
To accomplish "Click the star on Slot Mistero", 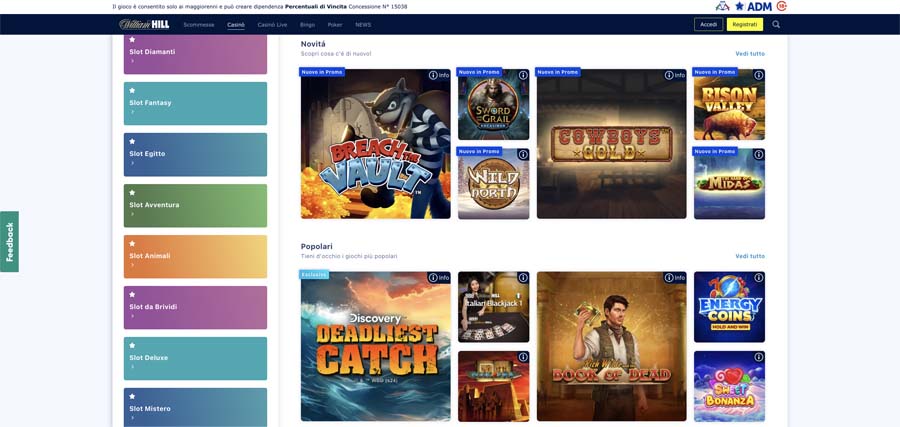I will tap(132, 397).
